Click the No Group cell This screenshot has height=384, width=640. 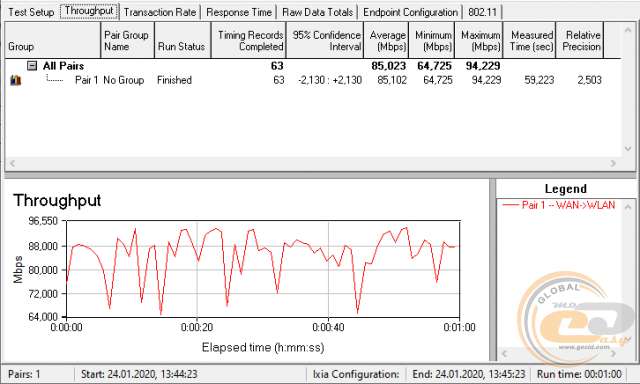click(x=124, y=80)
